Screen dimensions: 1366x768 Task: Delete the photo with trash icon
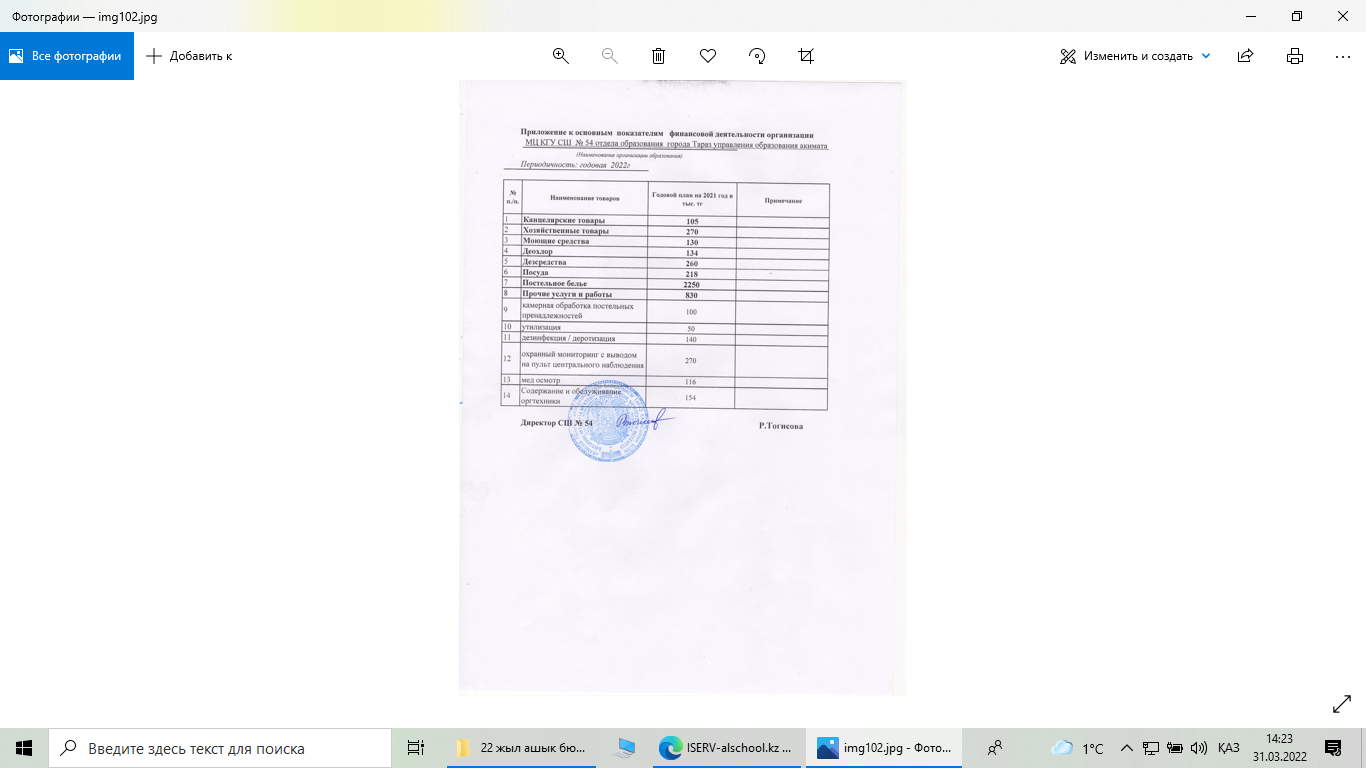tap(659, 56)
